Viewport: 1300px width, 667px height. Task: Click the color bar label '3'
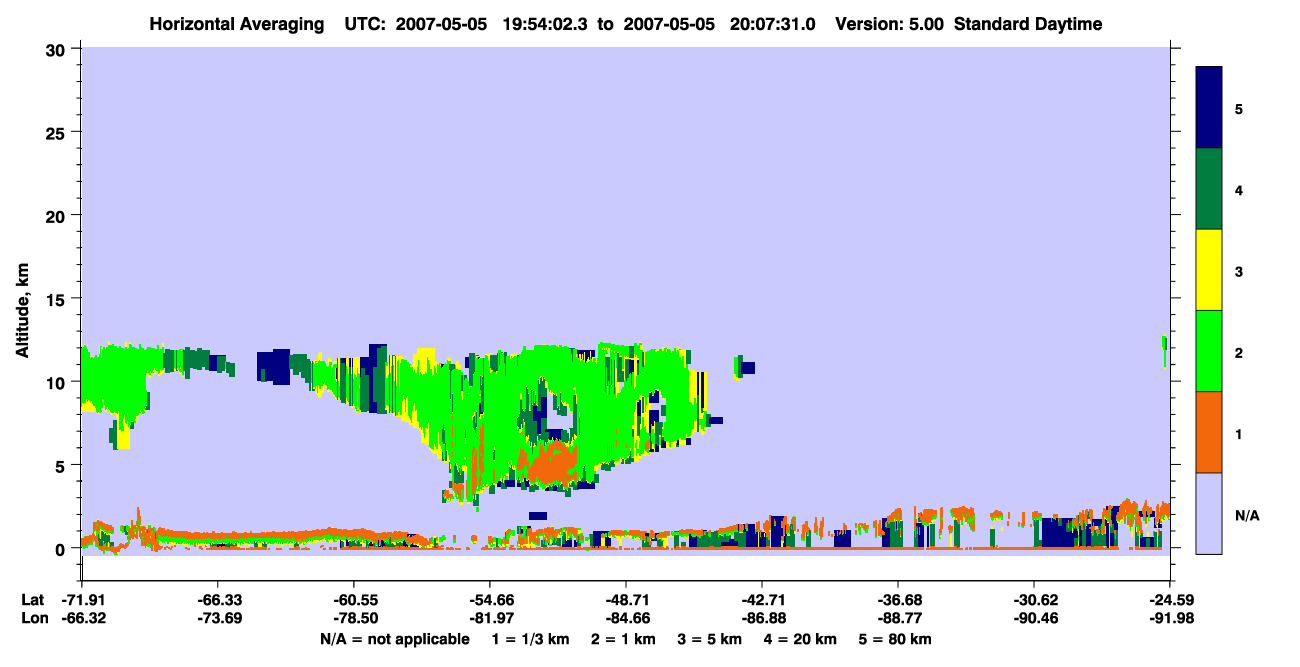(1239, 271)
